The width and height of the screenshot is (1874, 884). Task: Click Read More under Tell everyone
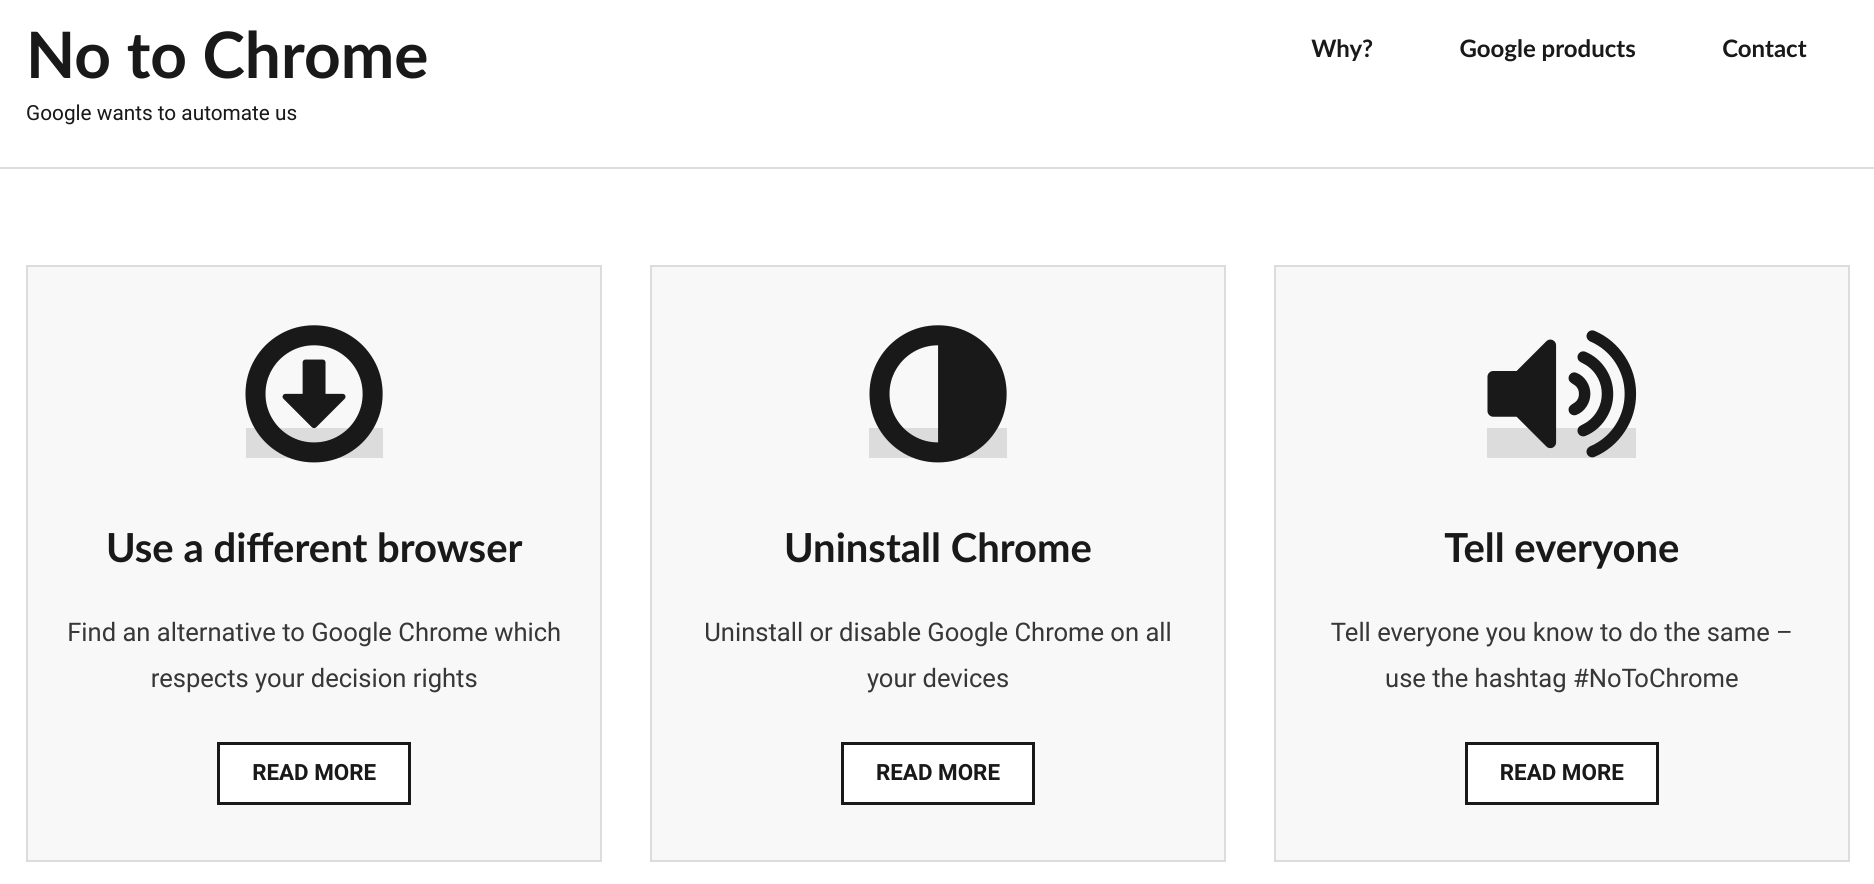pyautogui.click(x=1561, y=773)
